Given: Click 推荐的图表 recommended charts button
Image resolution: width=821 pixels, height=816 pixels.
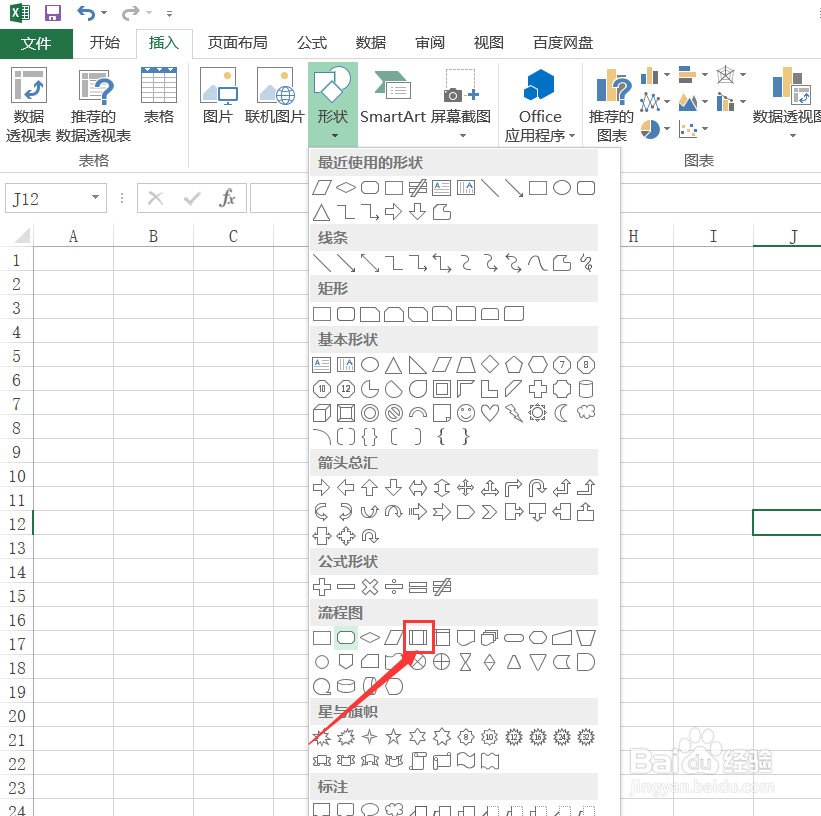Looking at the screenshot, I should [611, 104].
